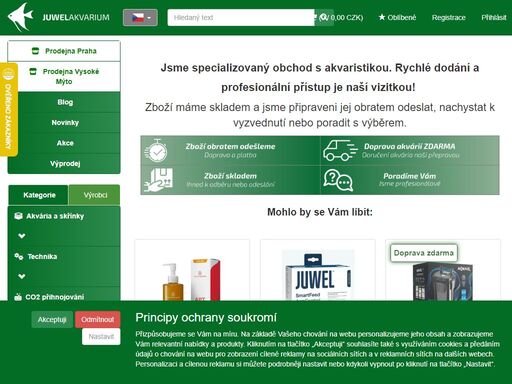
Task: Click the 'Doprava zdarma' product badge
Action: click(x=424, y=253)
